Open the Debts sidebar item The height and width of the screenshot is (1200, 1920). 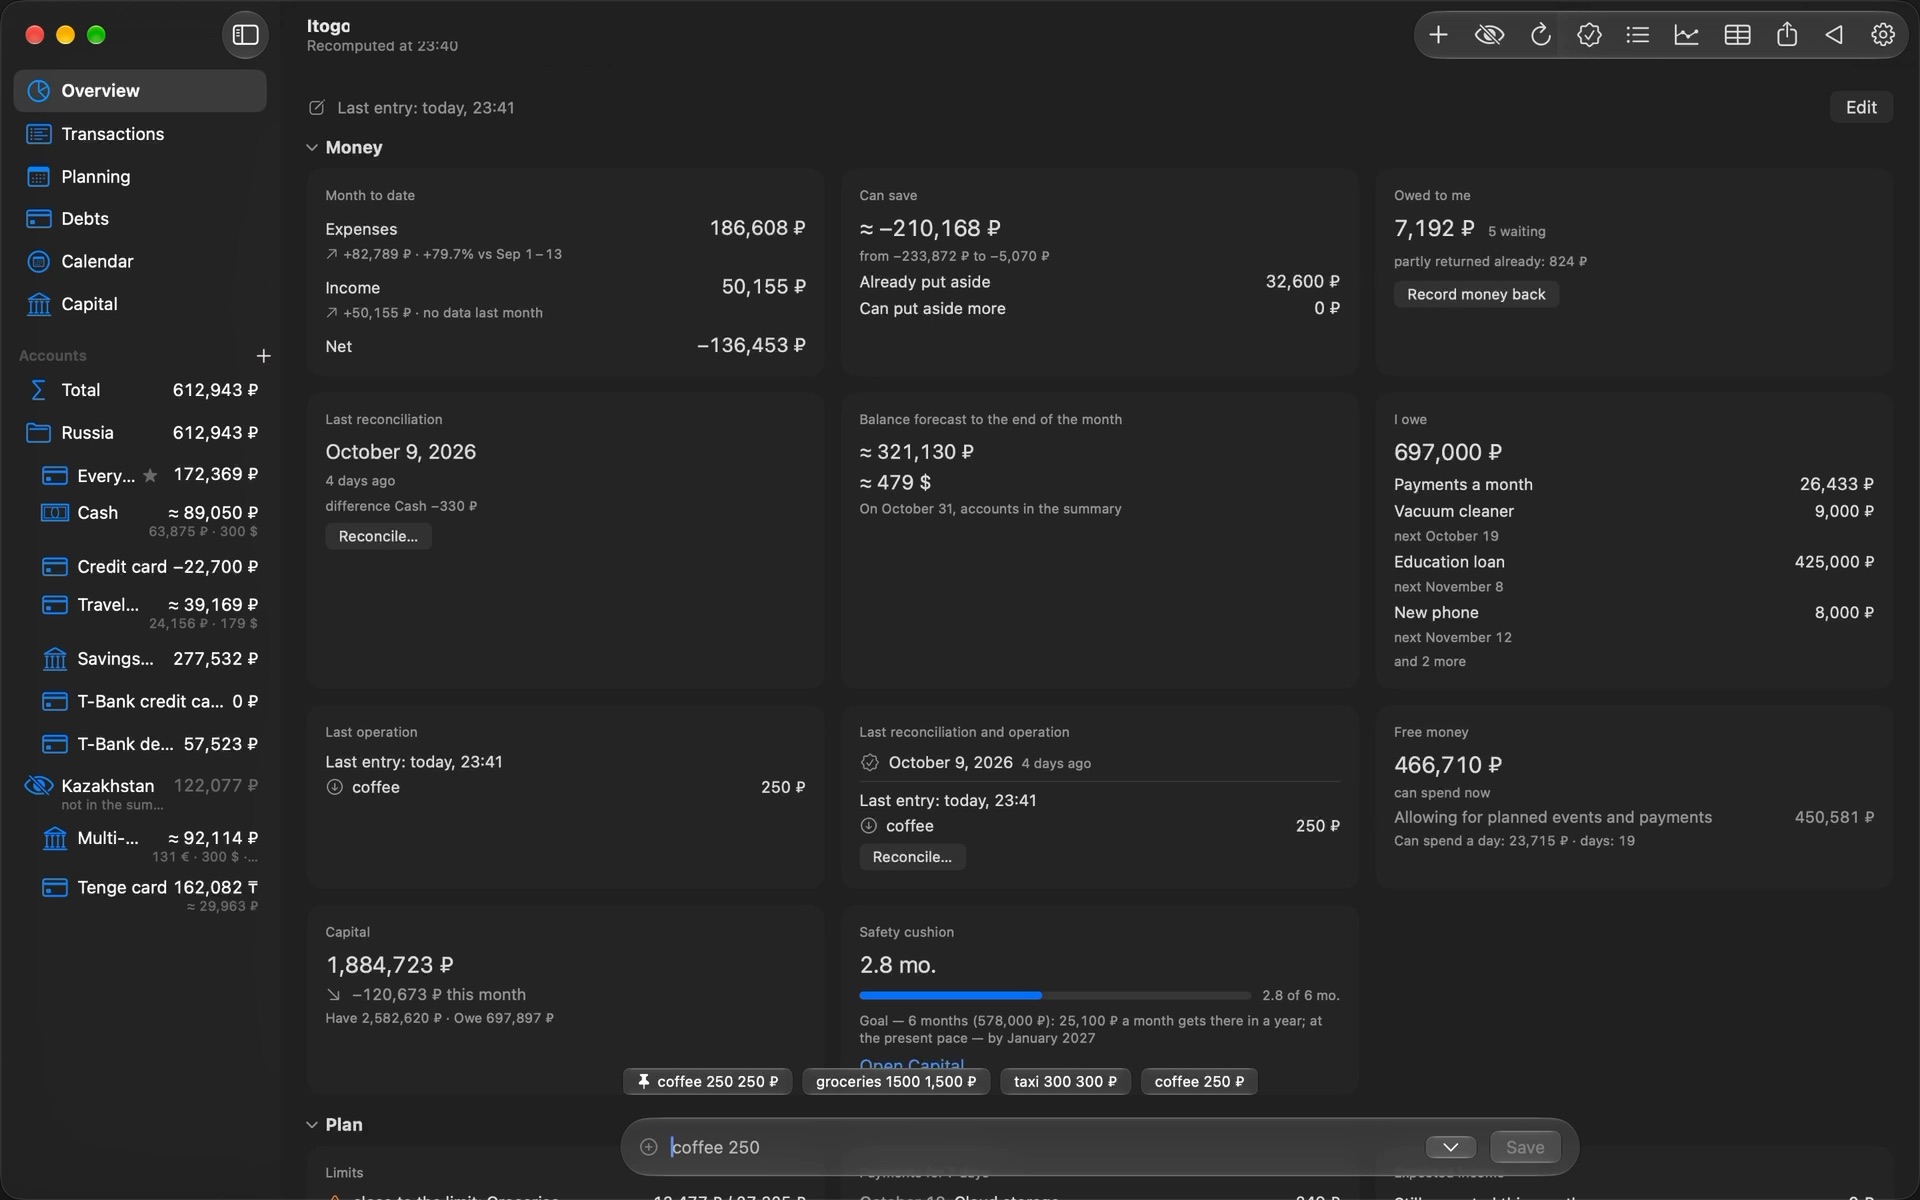[140, 219]
